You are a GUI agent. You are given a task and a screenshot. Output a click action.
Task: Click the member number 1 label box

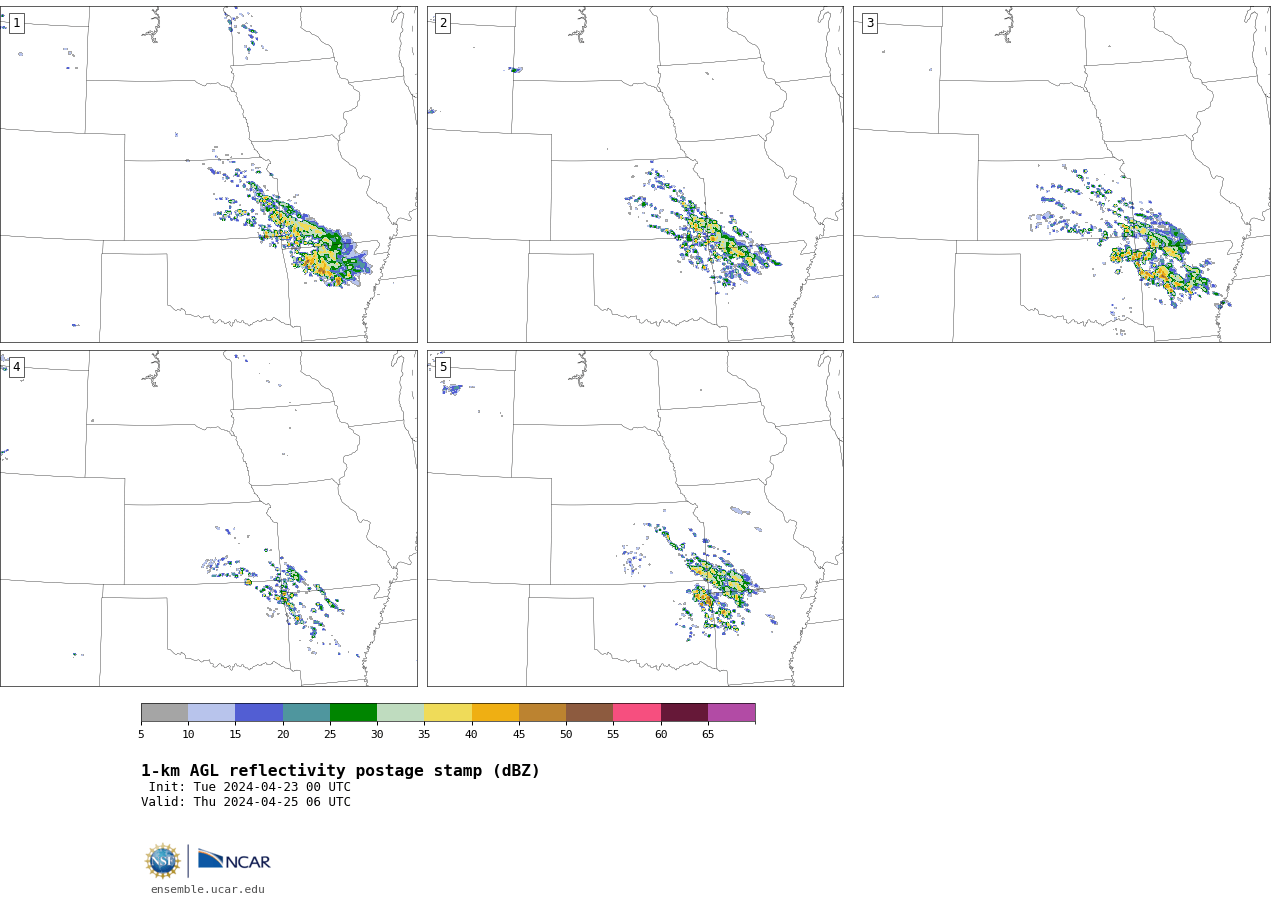pyautogui.click(x=16, y=23)
